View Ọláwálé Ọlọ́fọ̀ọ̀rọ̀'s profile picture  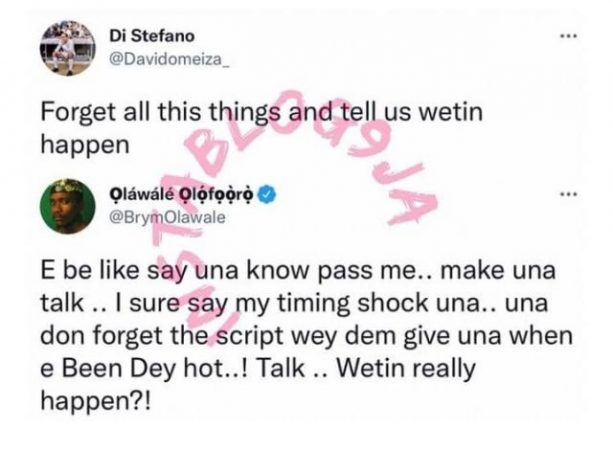click(68, 206)
